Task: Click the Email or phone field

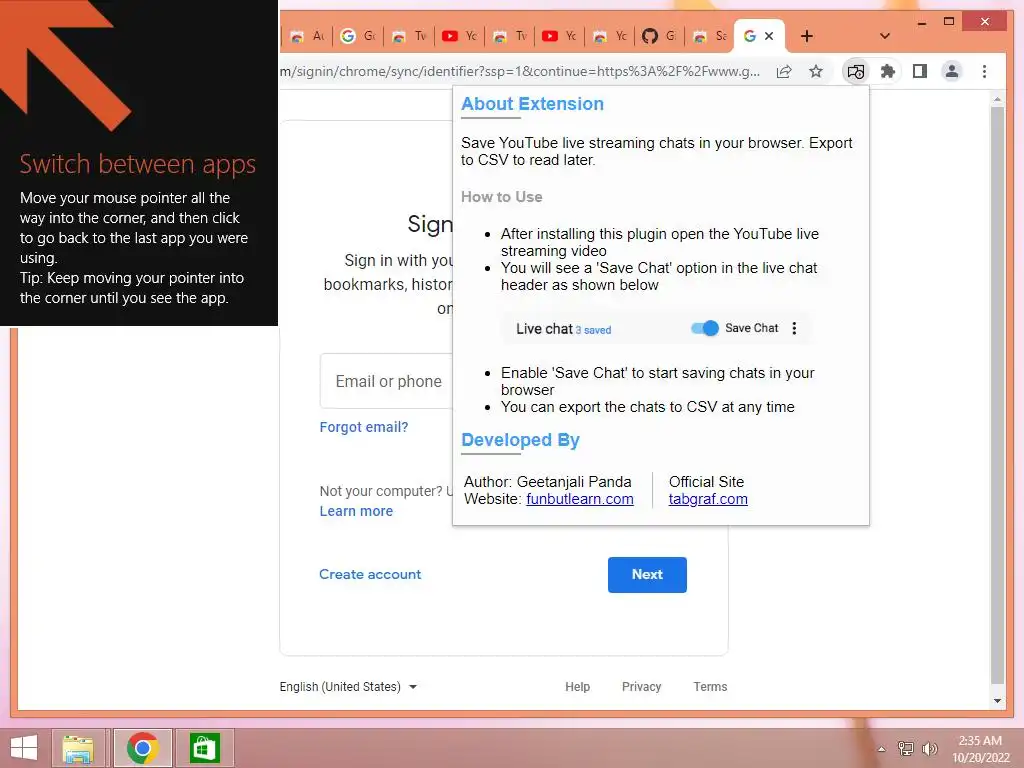Action: [x=387, y=381]
